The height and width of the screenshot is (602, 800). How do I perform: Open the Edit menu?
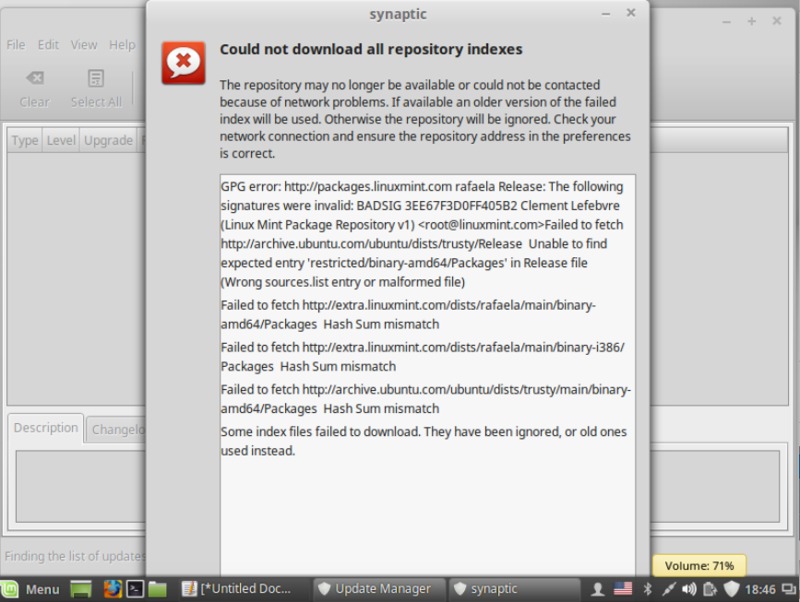[x=48, y=45]
